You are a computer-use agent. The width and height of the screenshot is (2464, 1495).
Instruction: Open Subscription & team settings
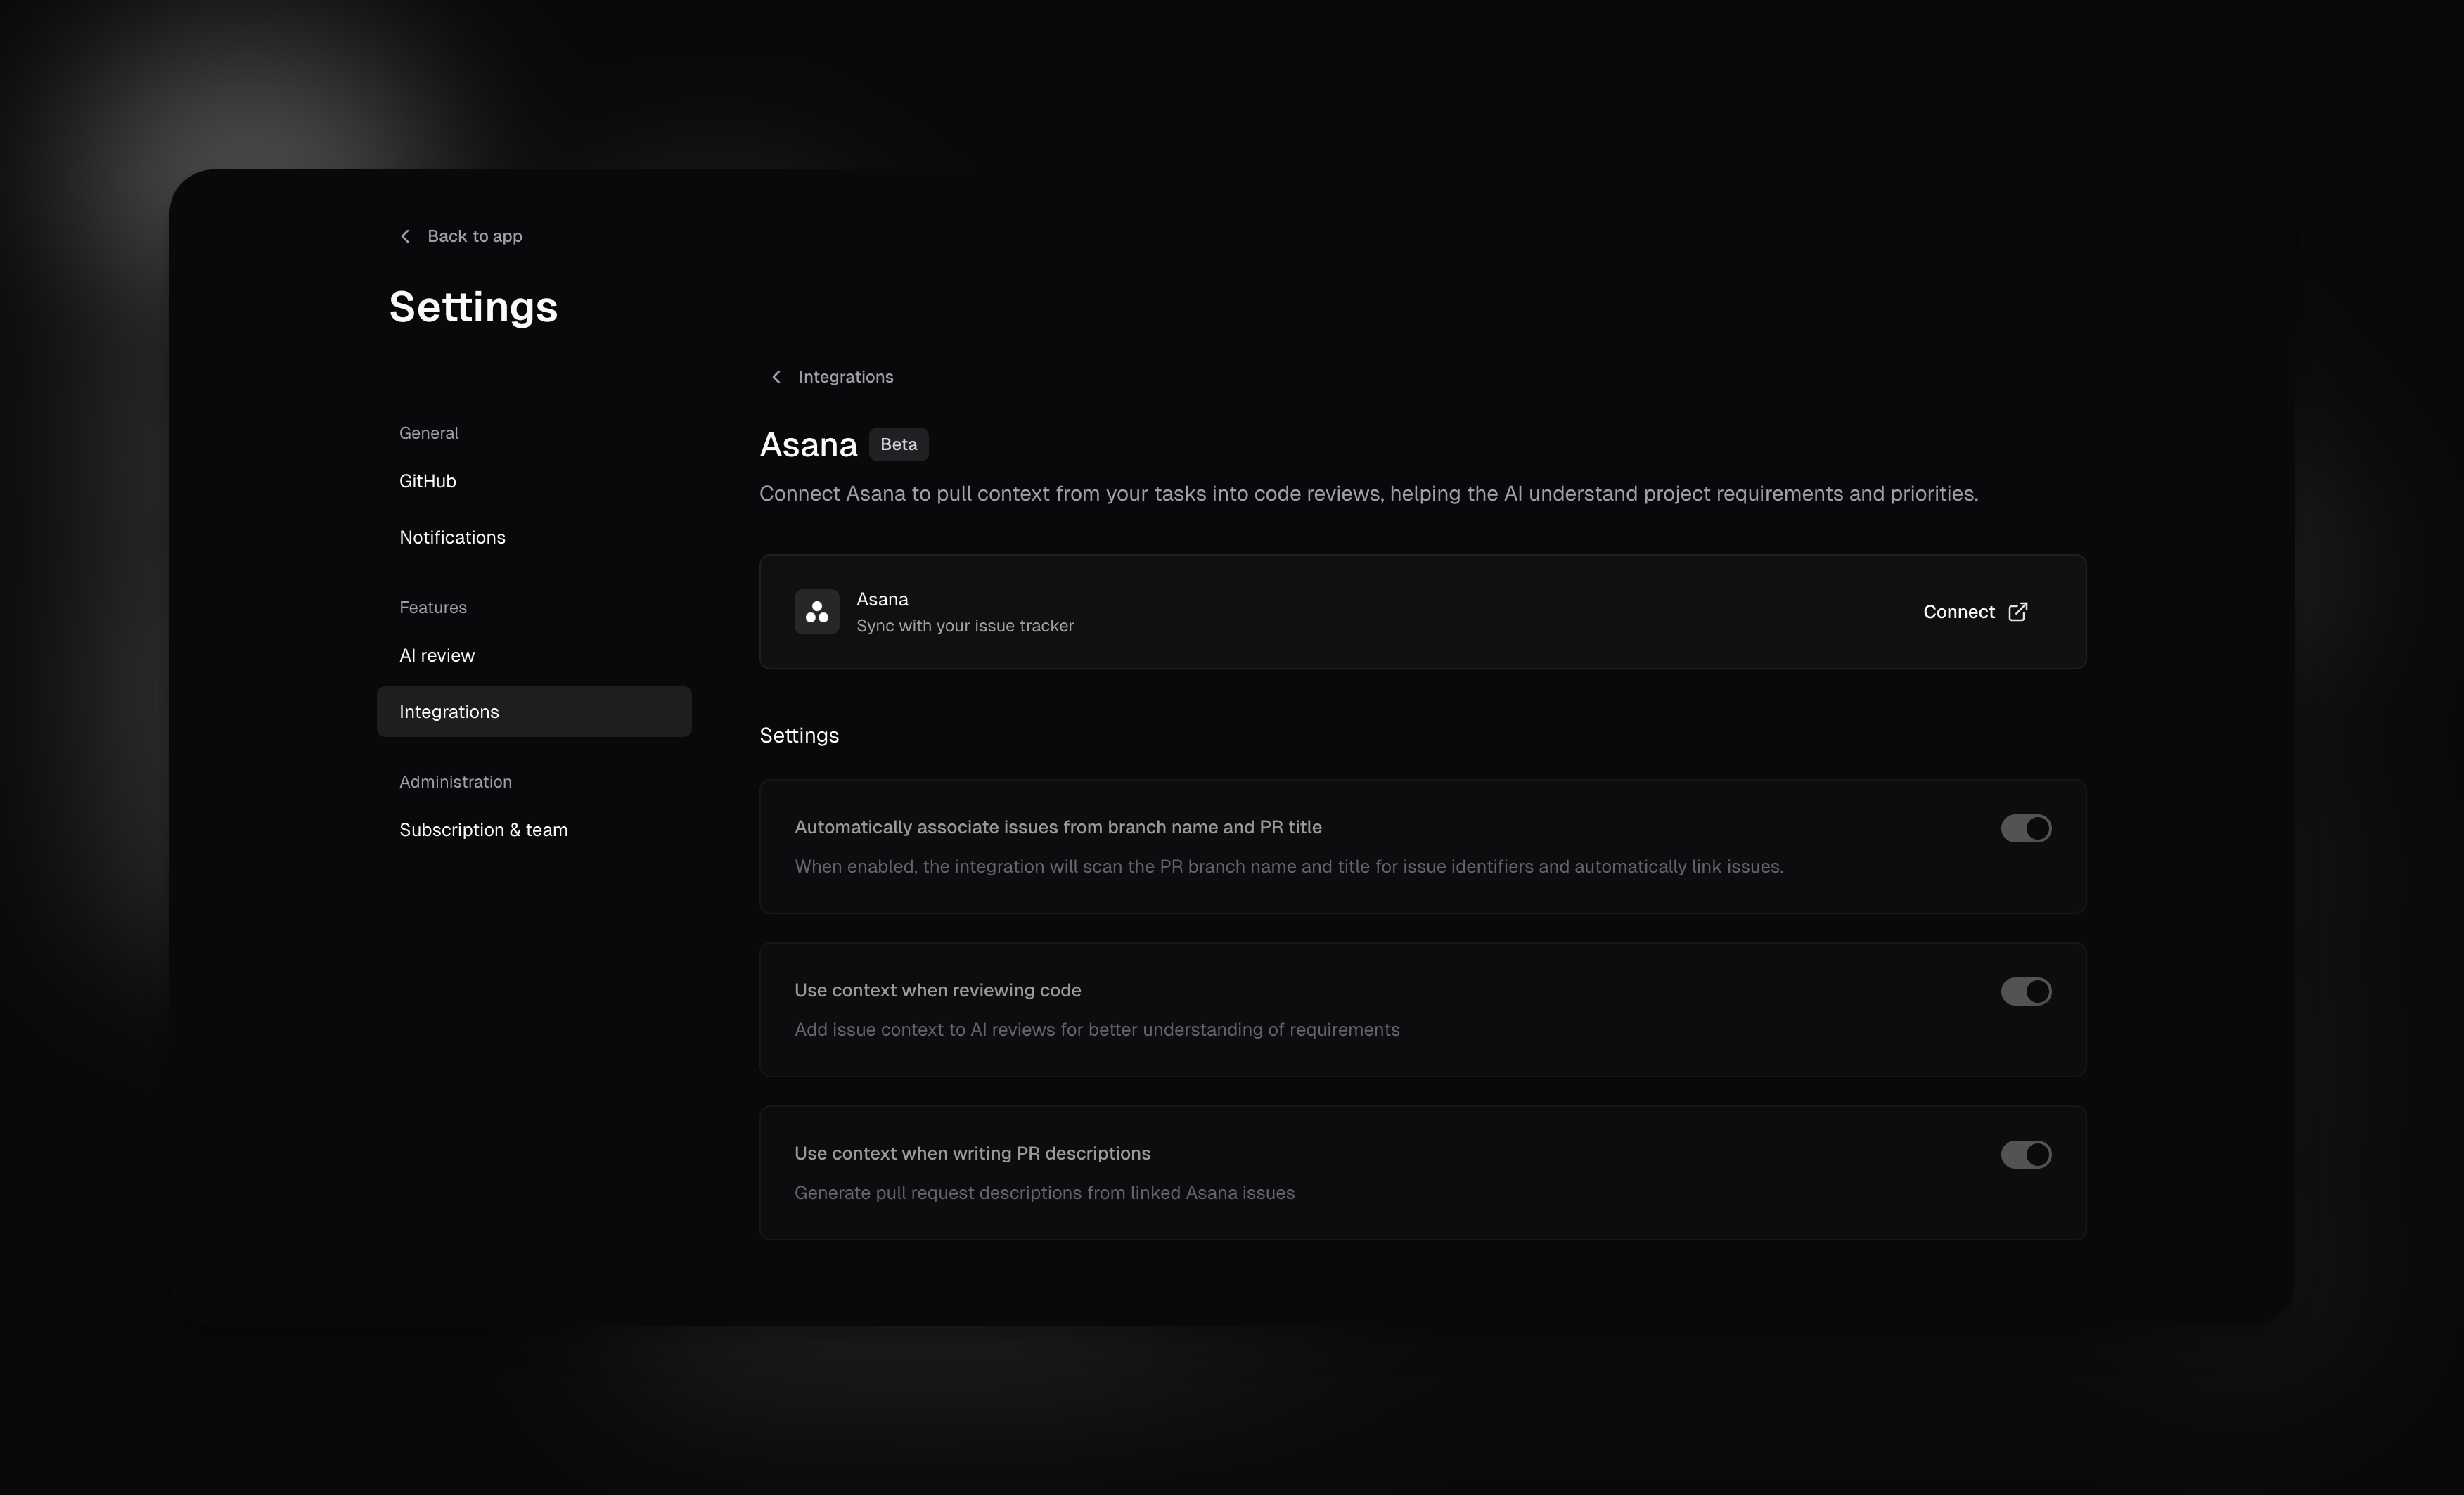click(483, 830)
